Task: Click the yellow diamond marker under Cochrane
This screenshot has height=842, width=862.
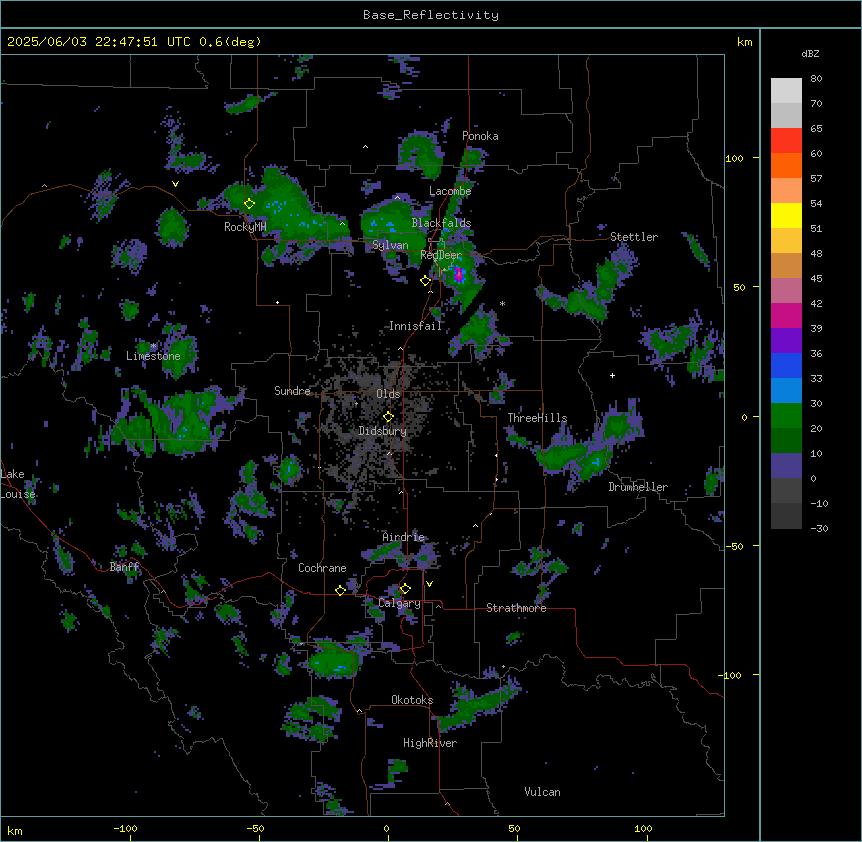Action: pos(340,590)
